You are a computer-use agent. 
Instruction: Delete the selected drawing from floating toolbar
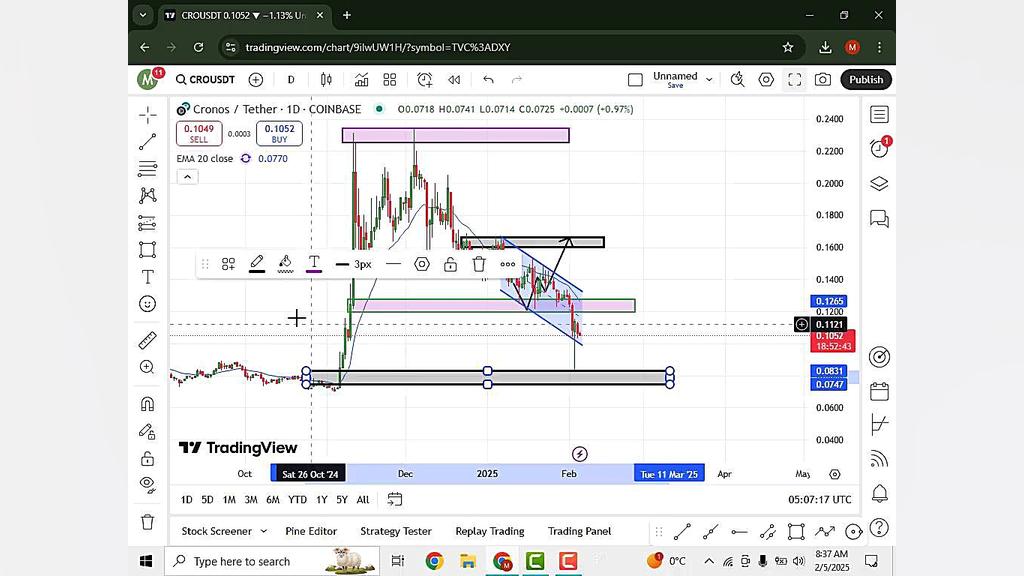click(x=479, y=264)
